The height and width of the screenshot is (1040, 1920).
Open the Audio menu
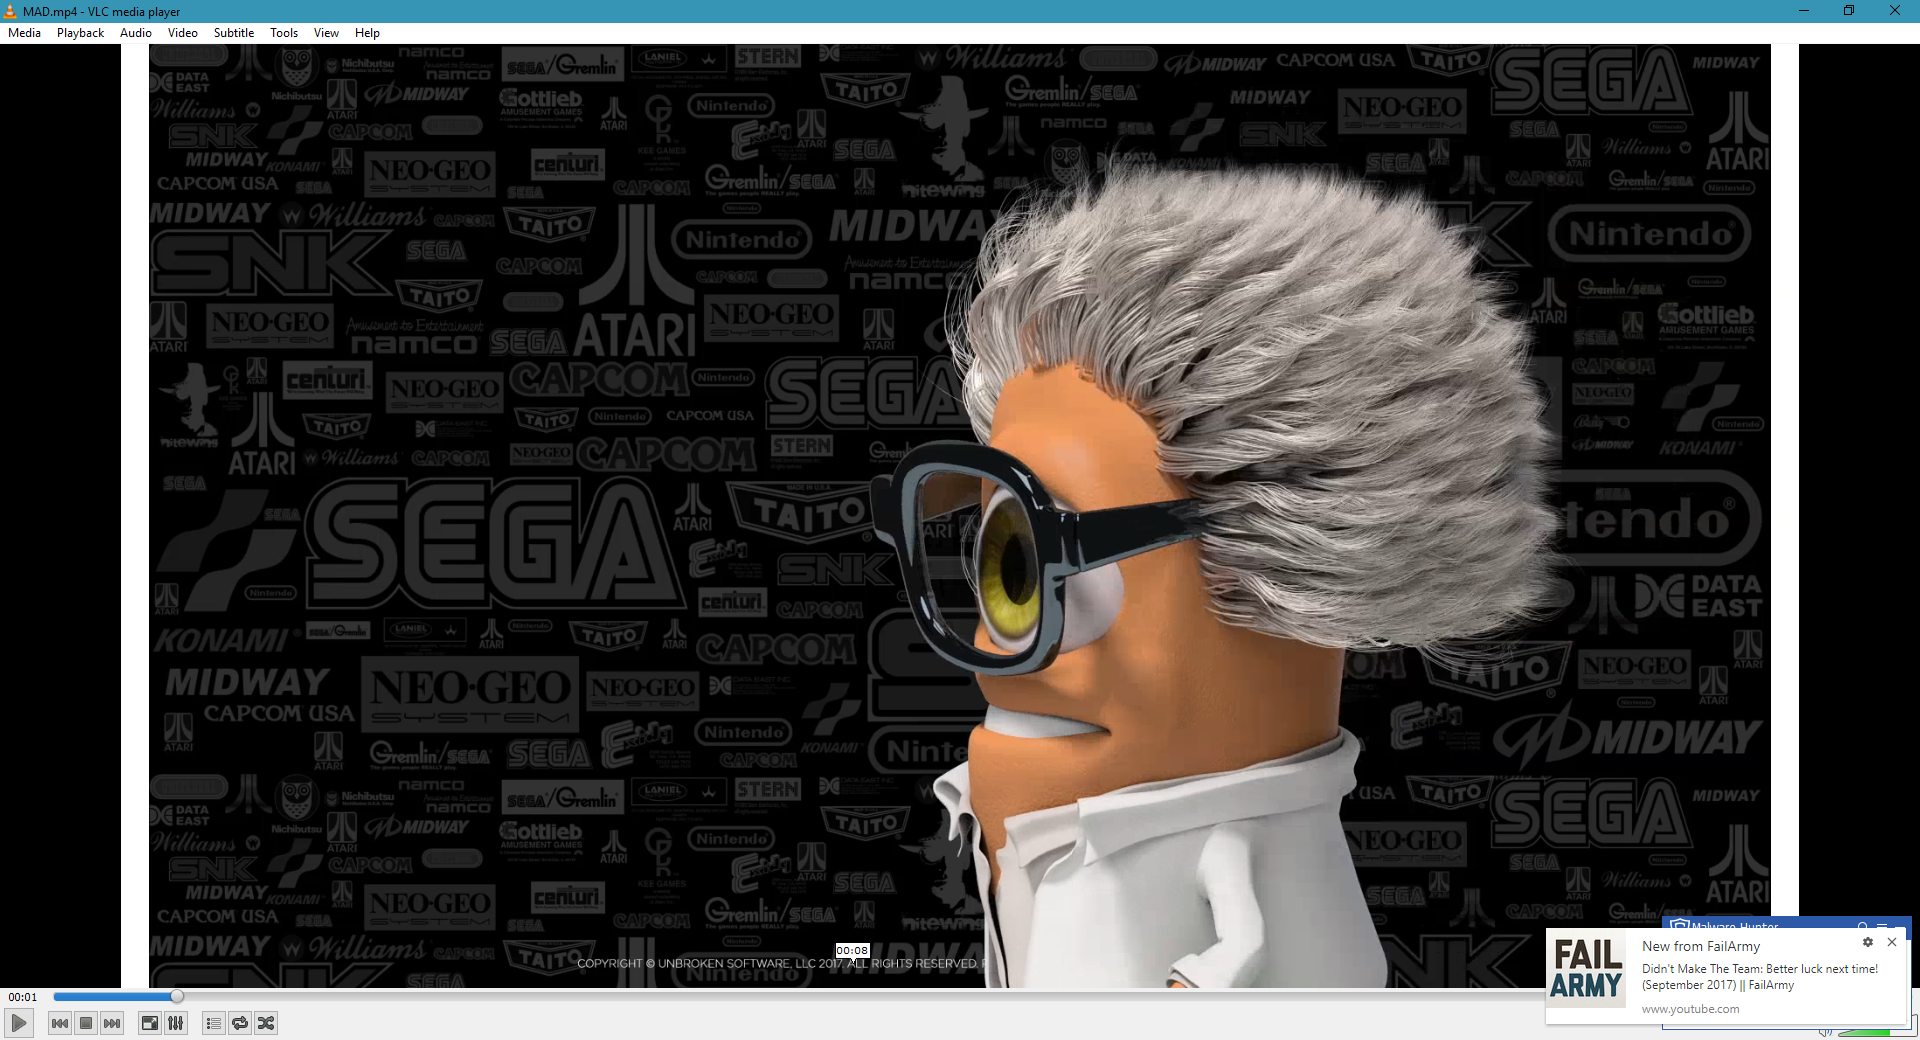point(136,33)
